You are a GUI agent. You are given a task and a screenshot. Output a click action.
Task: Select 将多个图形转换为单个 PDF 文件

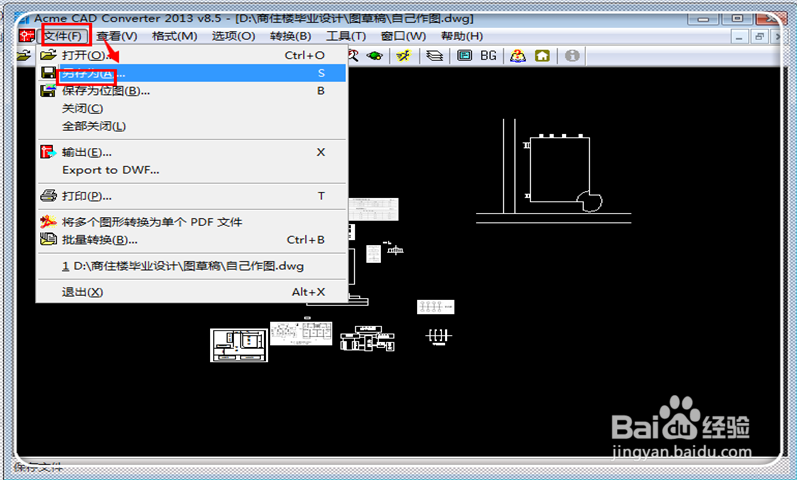pyautogui.click(x=192, y=222)
